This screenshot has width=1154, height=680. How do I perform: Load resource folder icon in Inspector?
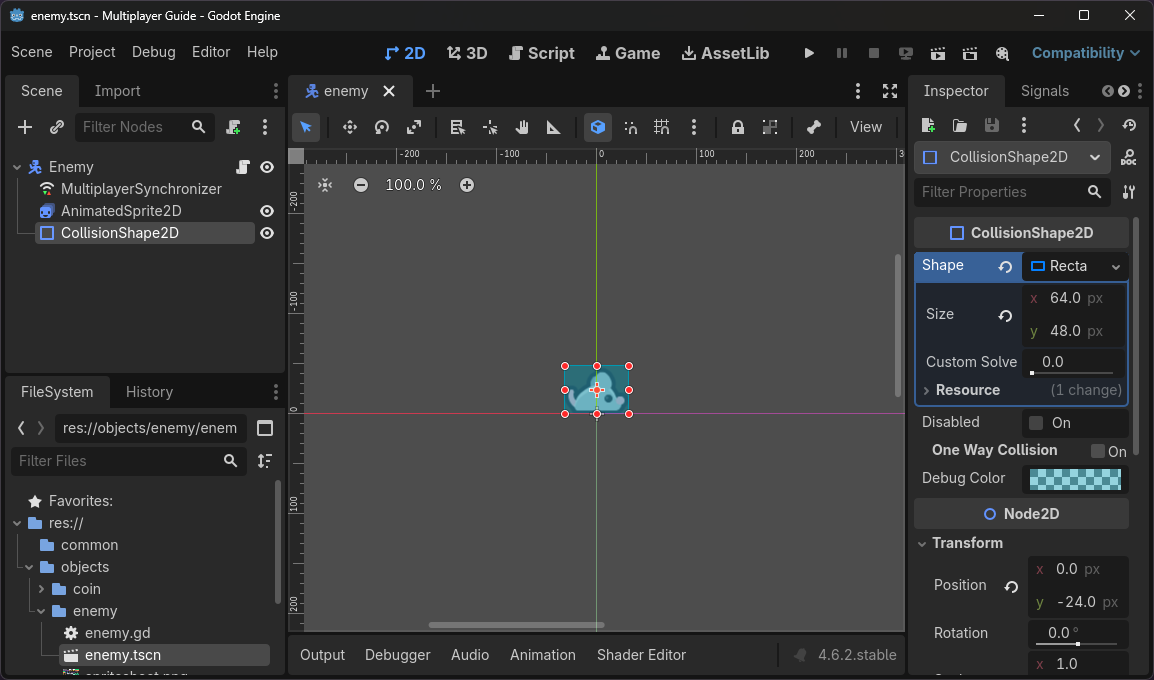(x=960, y=125)
